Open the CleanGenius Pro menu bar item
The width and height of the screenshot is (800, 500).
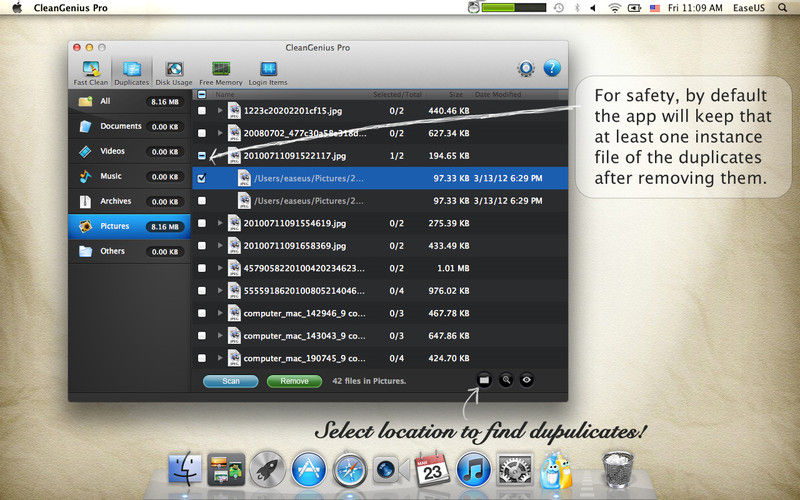pyautogui.click(x=70, y=8)
